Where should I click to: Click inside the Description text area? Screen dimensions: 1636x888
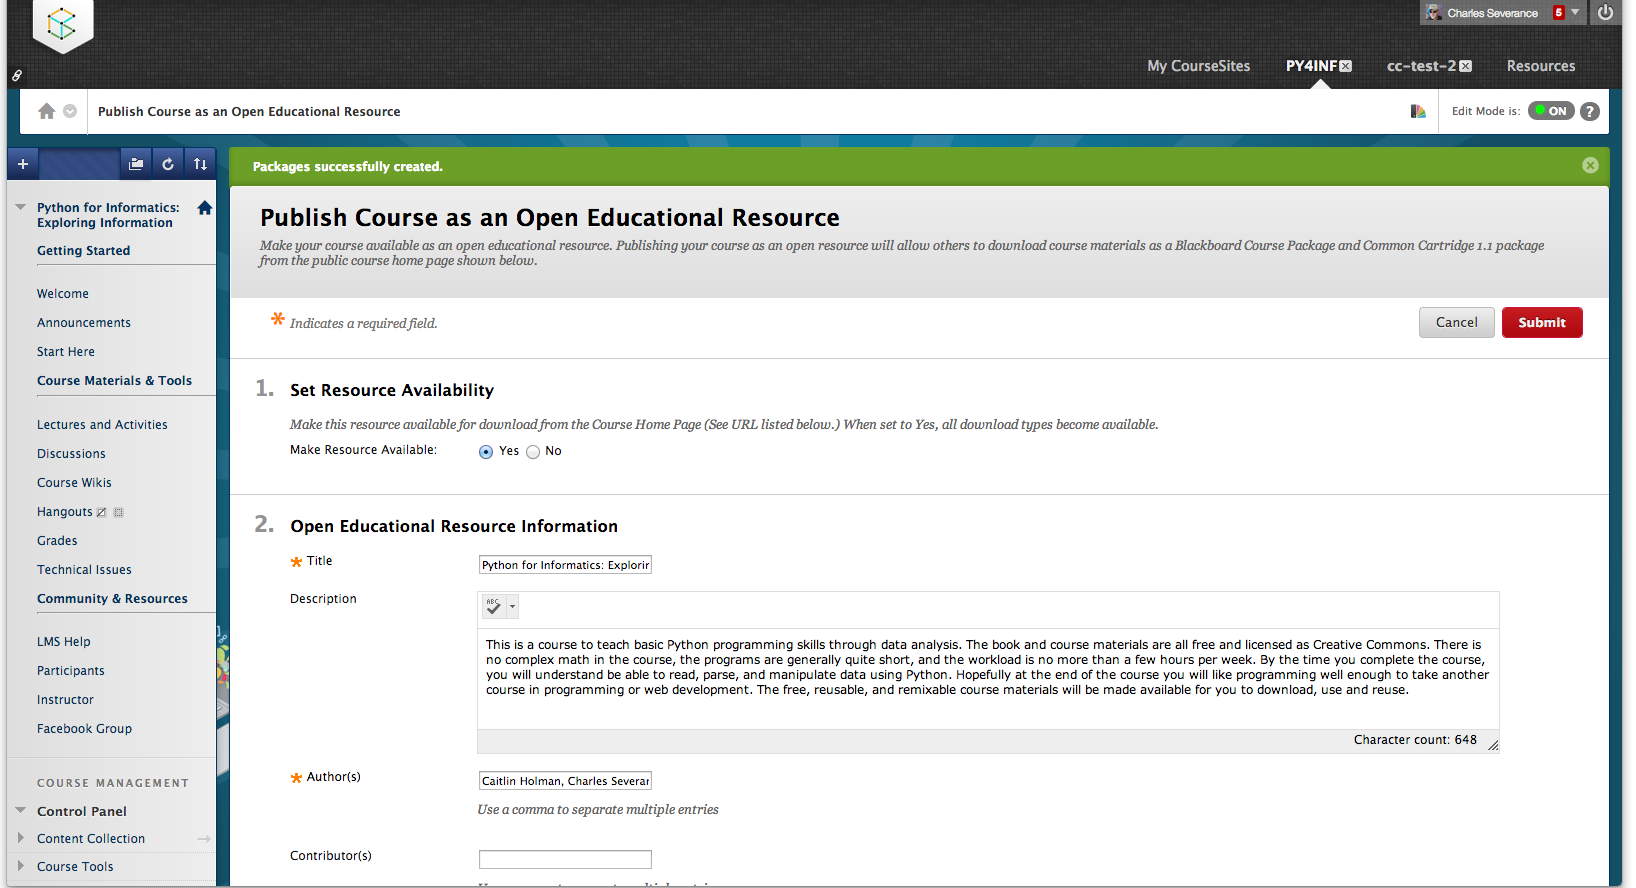[988, 677]
